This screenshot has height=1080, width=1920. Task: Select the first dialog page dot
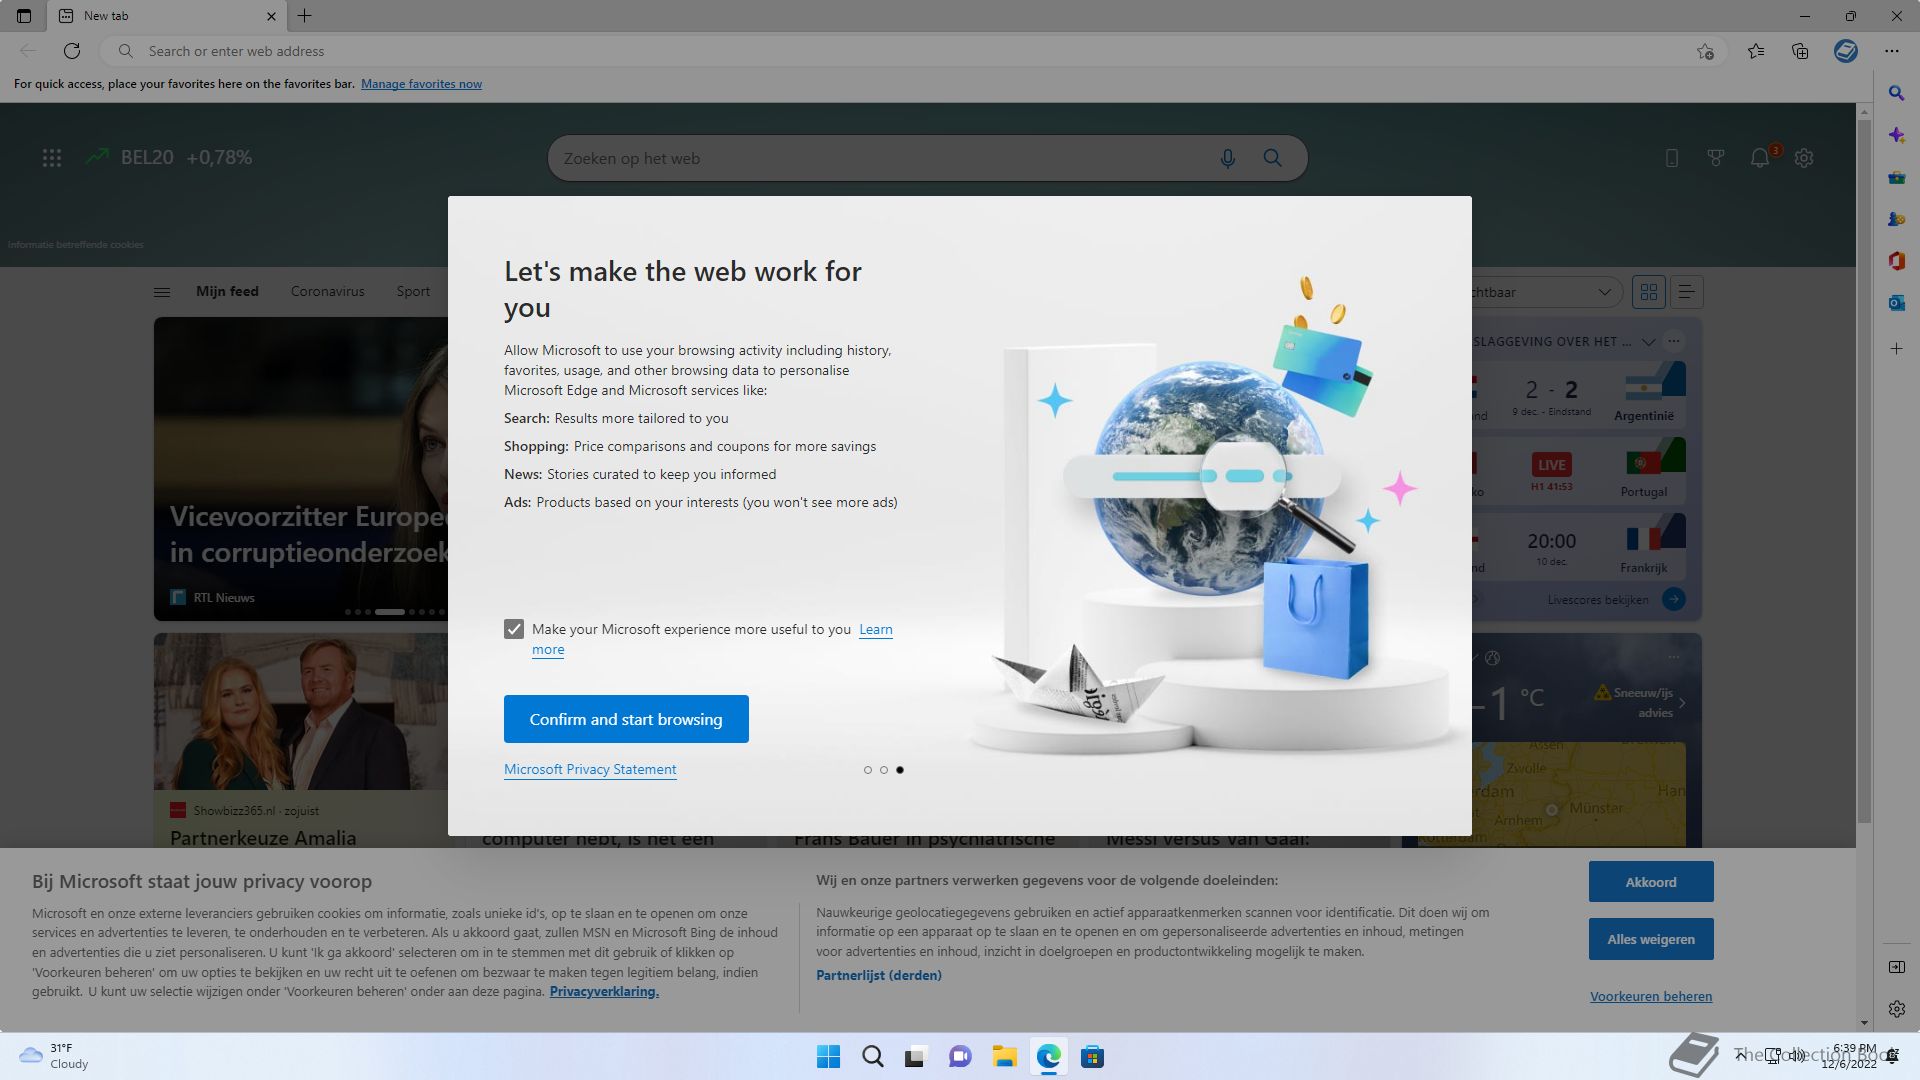coord(867,770)
